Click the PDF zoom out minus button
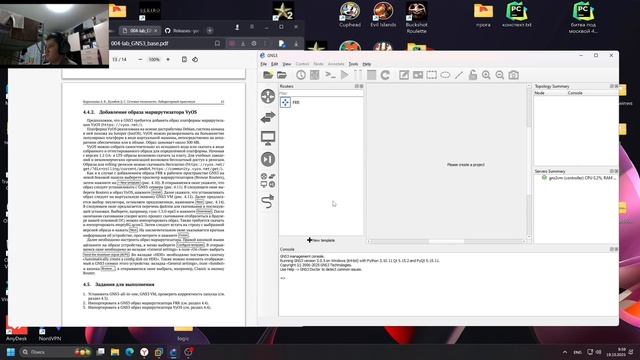 tap(140, 60)
